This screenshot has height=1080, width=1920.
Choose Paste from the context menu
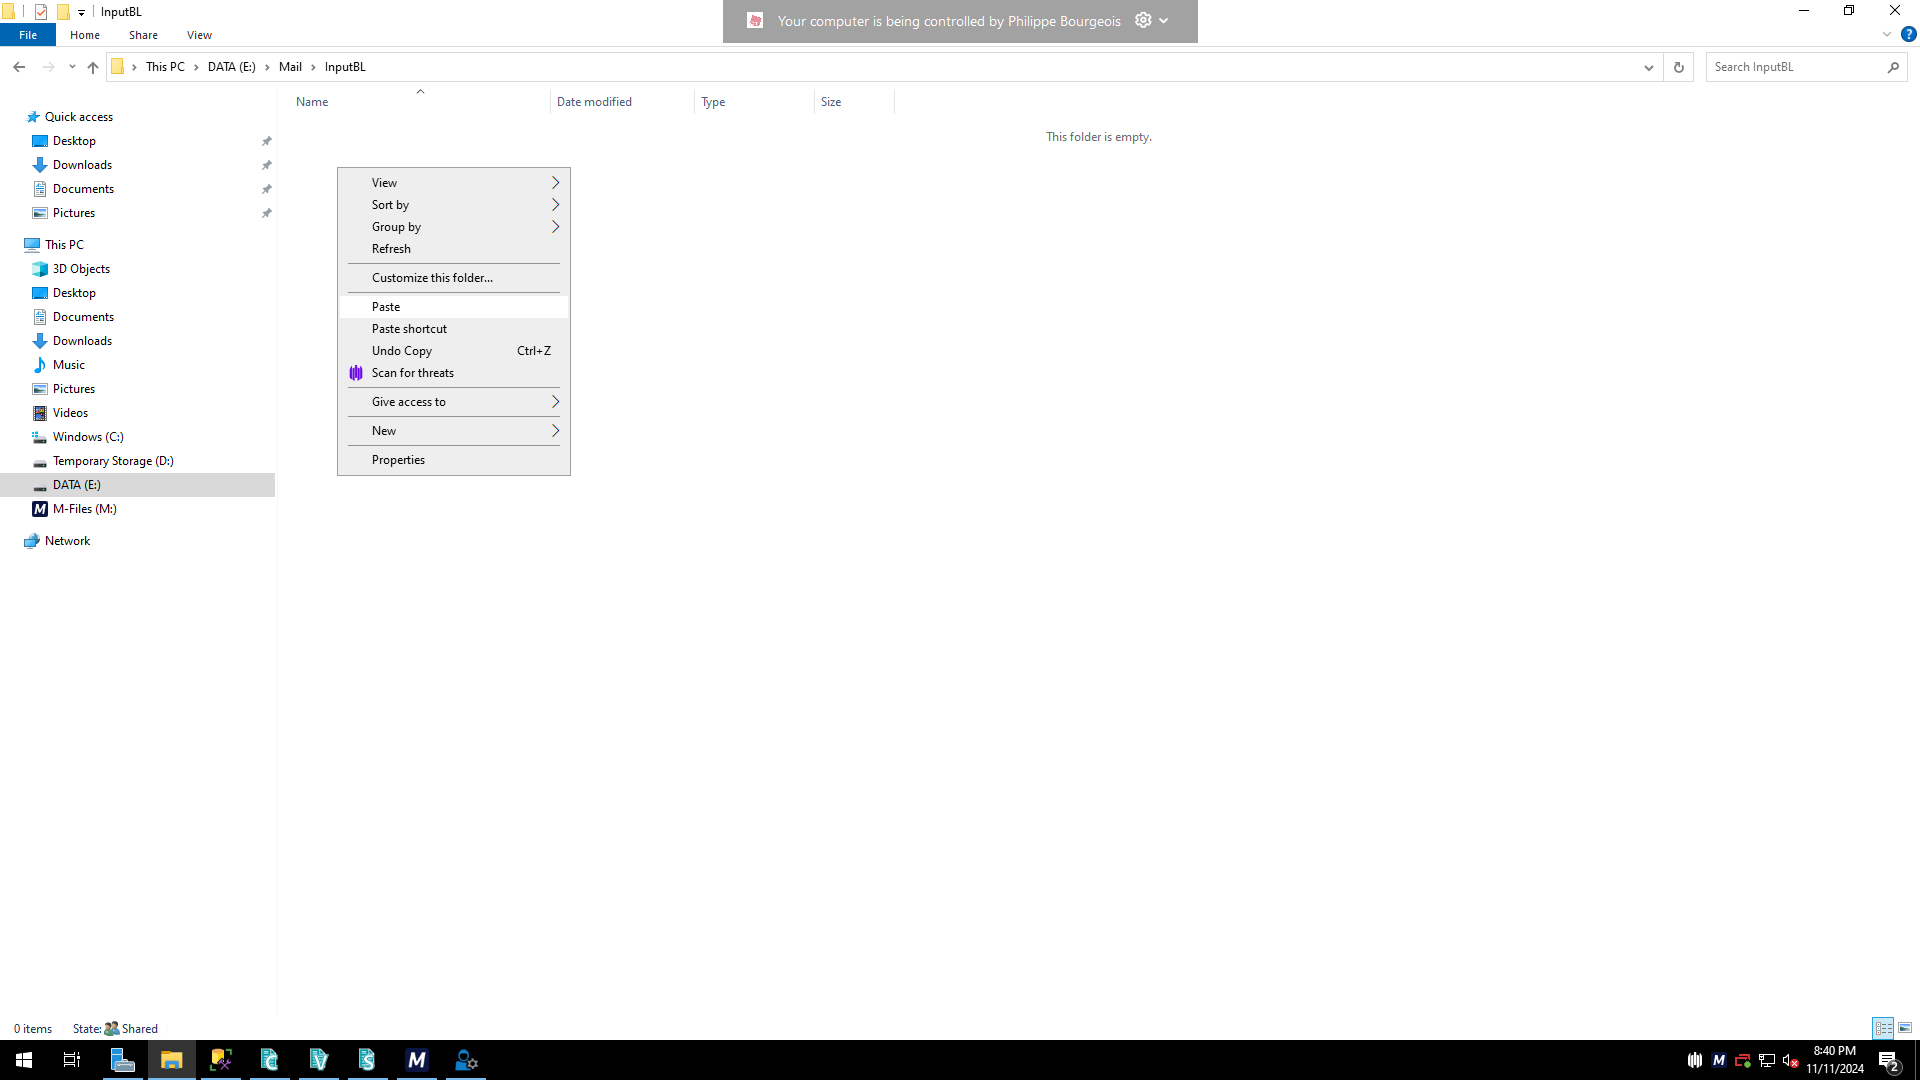pyautogui.click(x=454, y=307)
